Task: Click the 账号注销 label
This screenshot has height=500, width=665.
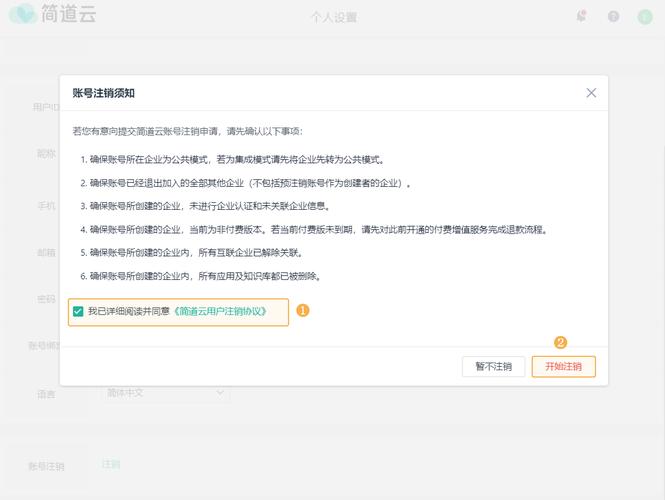Action: tap(46, 466)
